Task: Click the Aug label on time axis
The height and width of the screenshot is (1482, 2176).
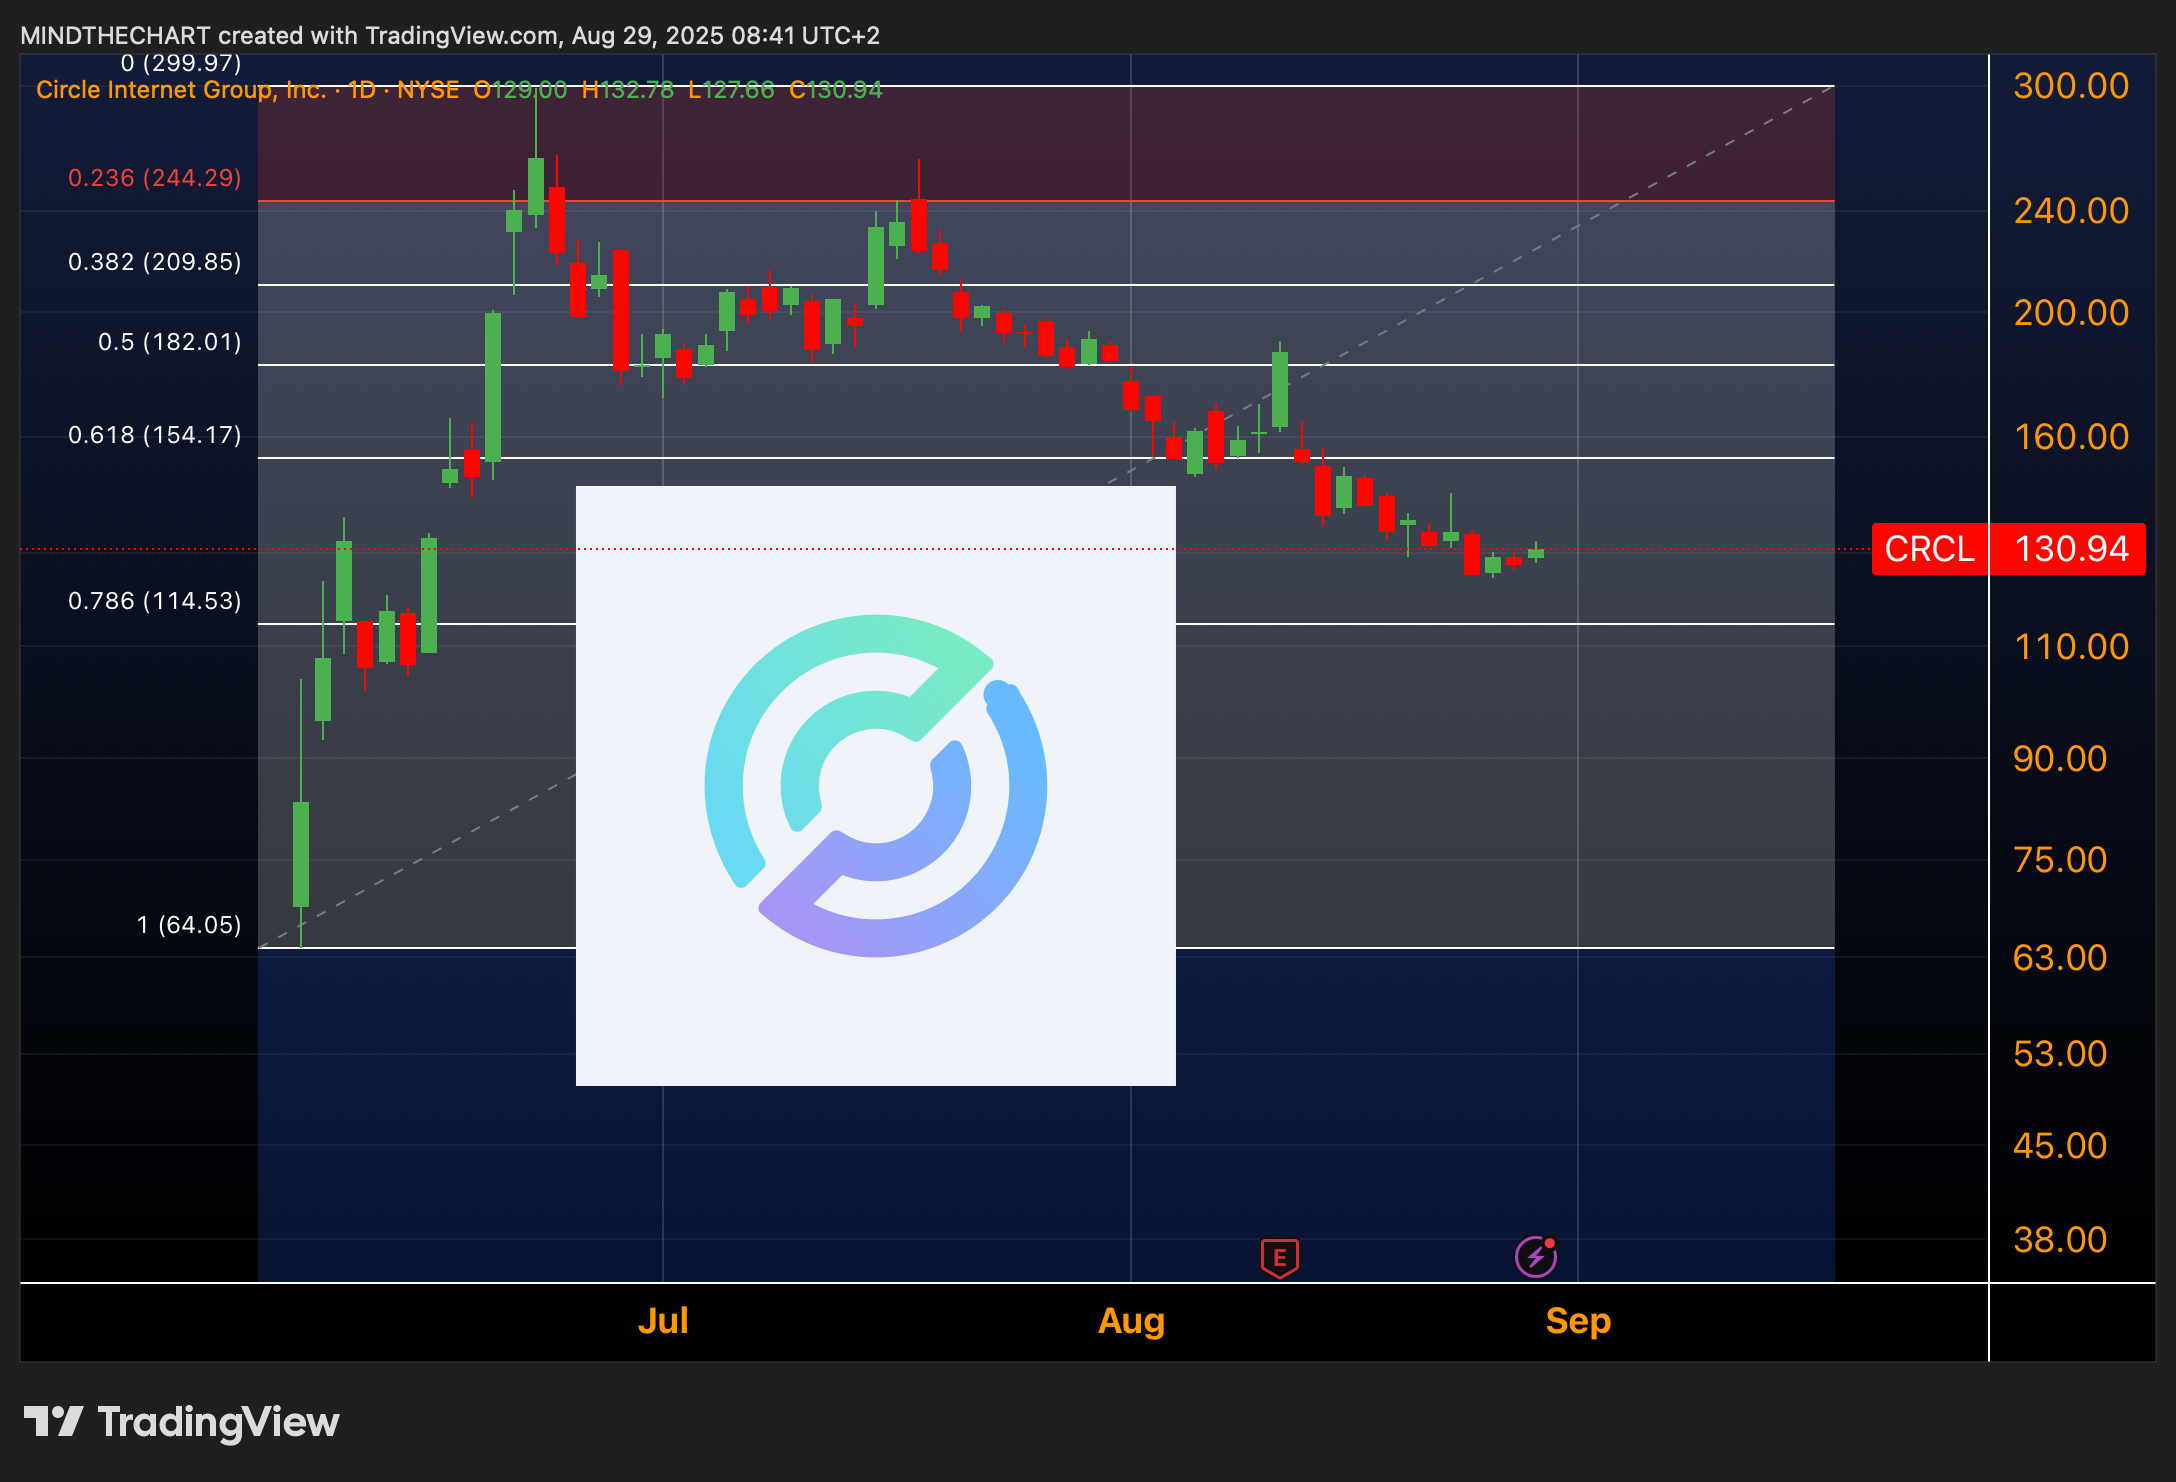Action: pyautogui.click(x=1131, y=1321)
